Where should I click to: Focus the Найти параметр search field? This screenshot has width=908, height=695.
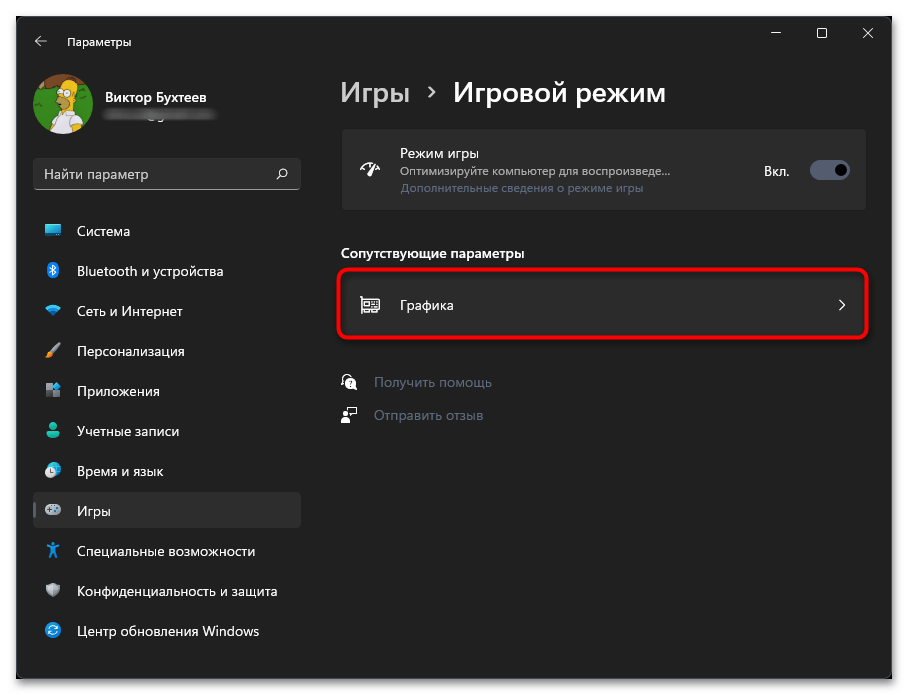pos(167,174)
